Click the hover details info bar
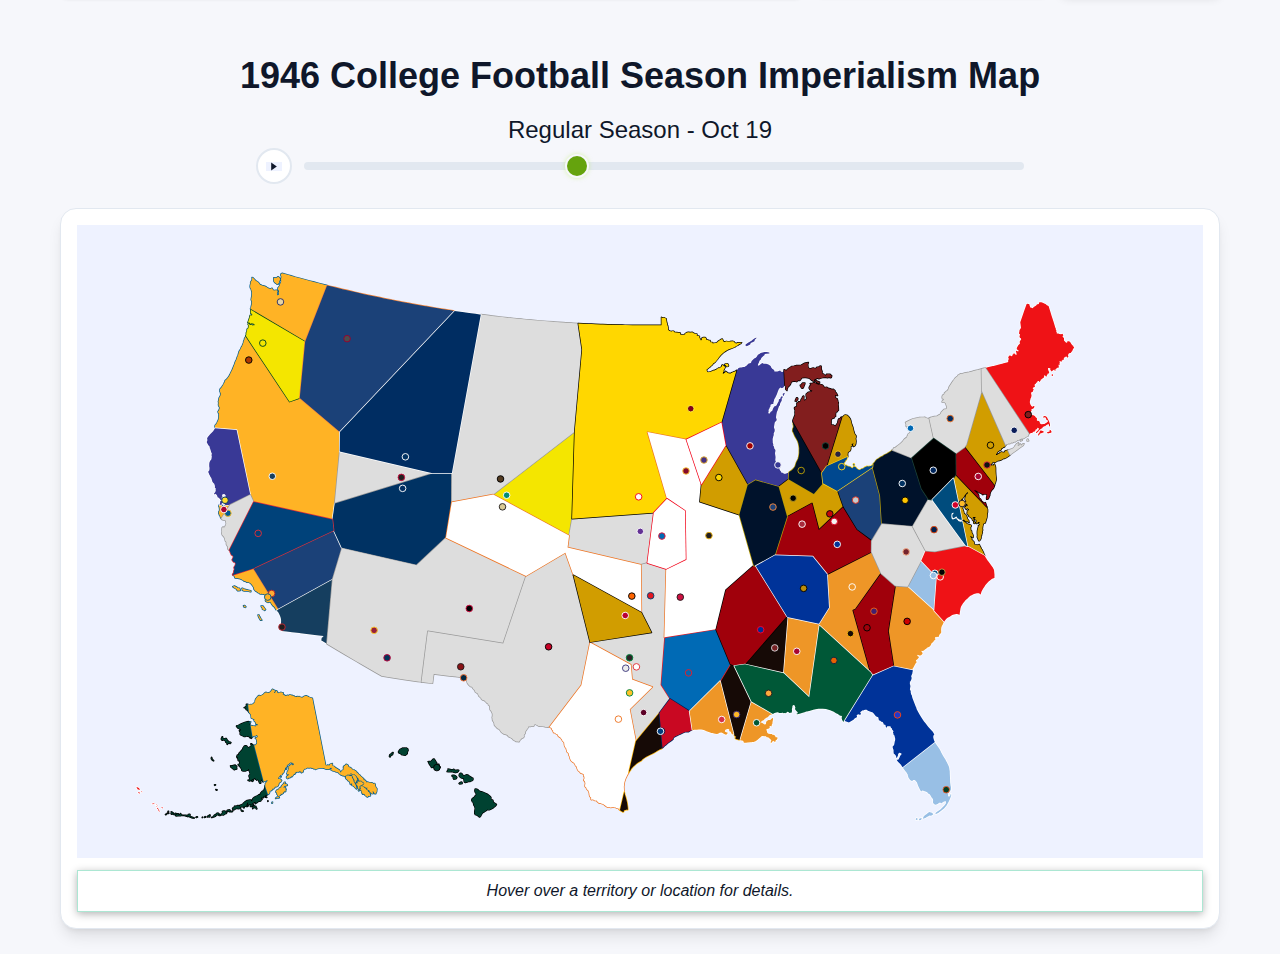1280x954 pixels. tap(640, 890)
